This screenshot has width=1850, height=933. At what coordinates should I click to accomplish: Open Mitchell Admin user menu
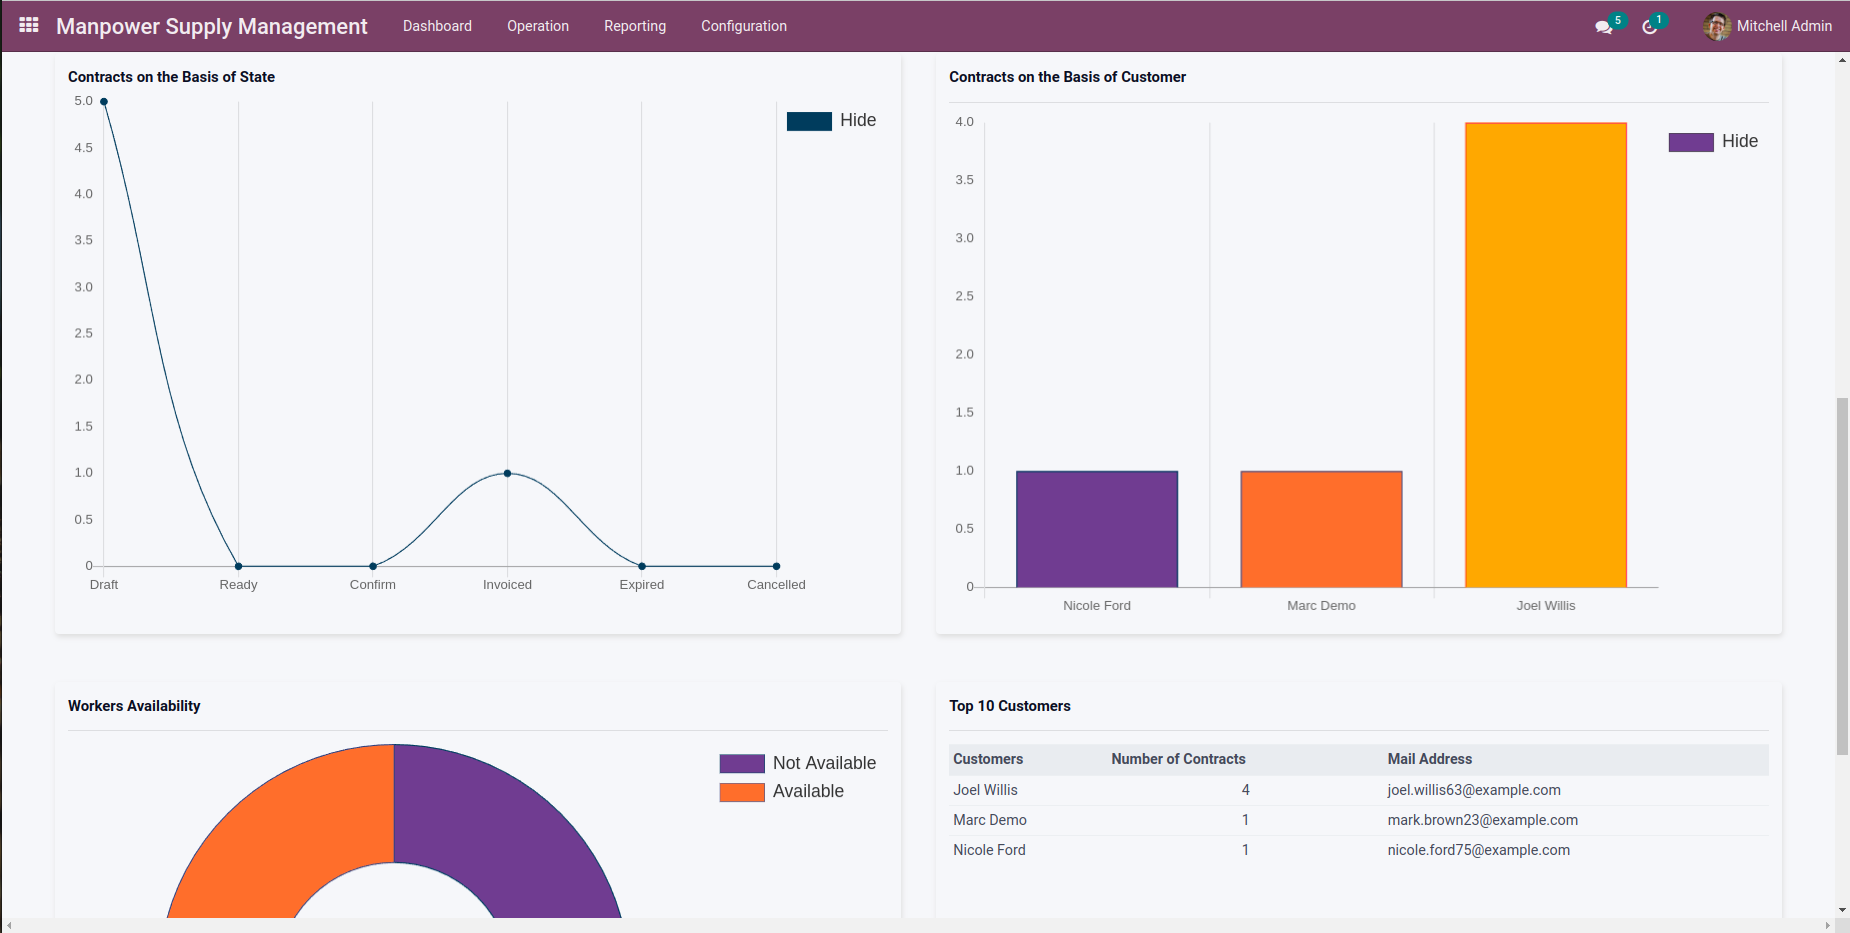1768,26
